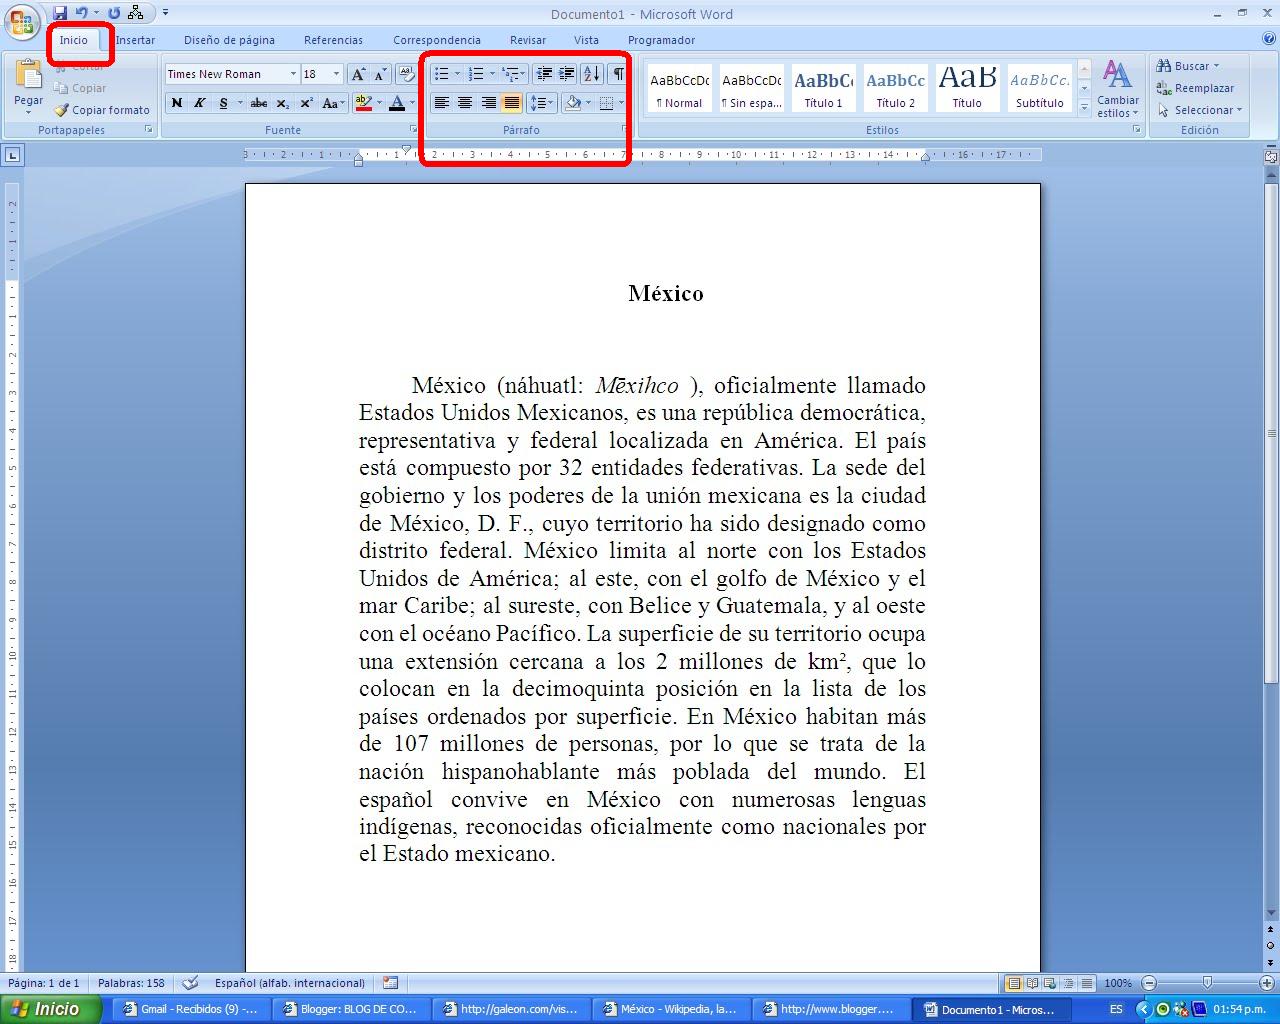This screenshot has width=1280, height=1024.
Task: Apply subscript formatting
Action: [x=283, y=103]
